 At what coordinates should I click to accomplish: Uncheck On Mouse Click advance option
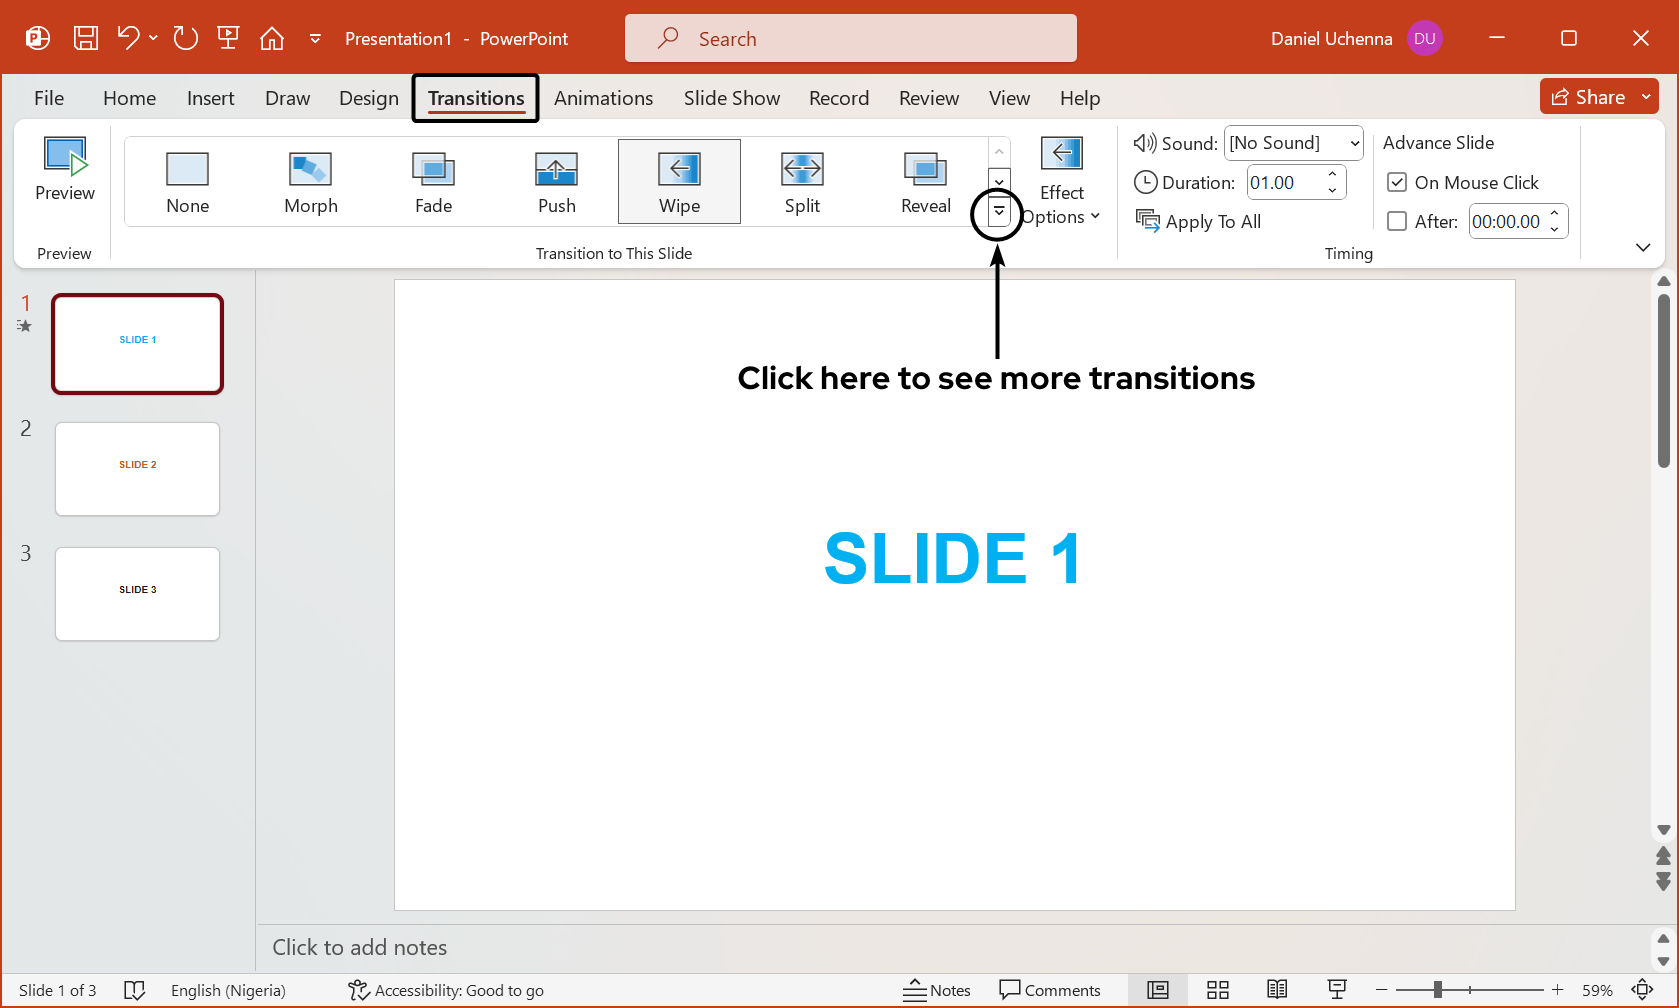pyautogui.click(x=1397, y=182)
